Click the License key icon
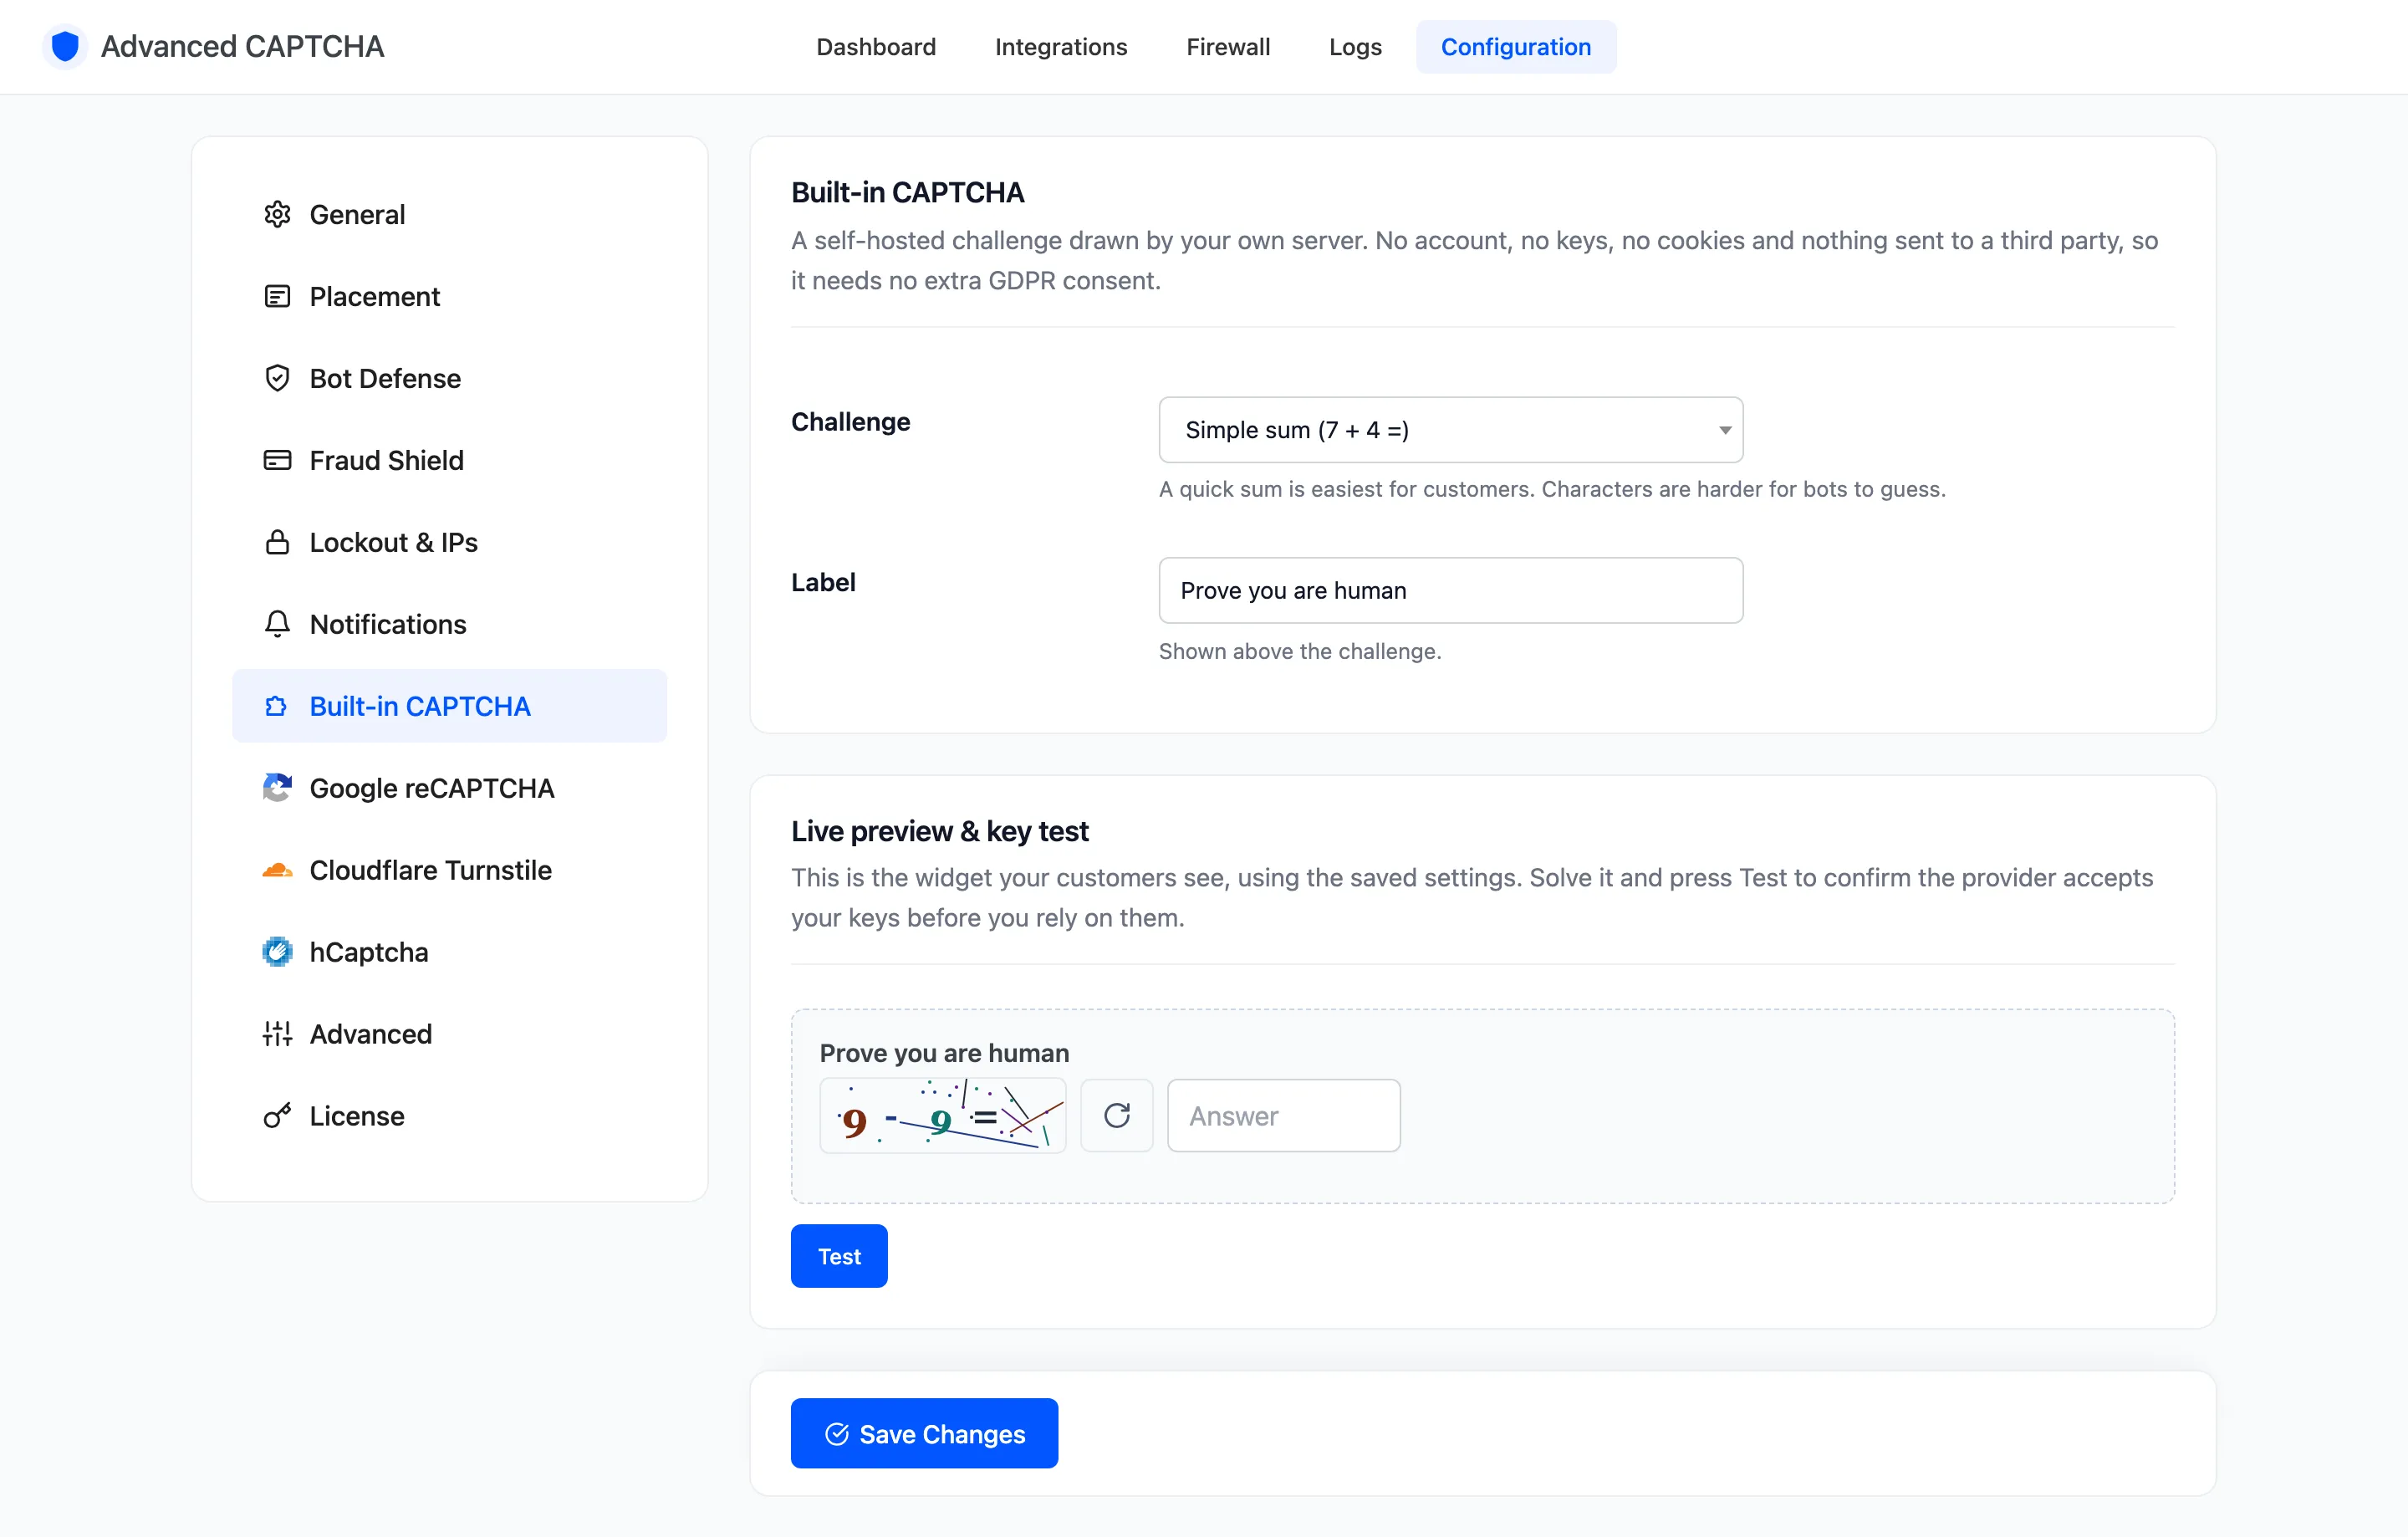The image size is (2408, 1537). click(x=277, y=1116)
